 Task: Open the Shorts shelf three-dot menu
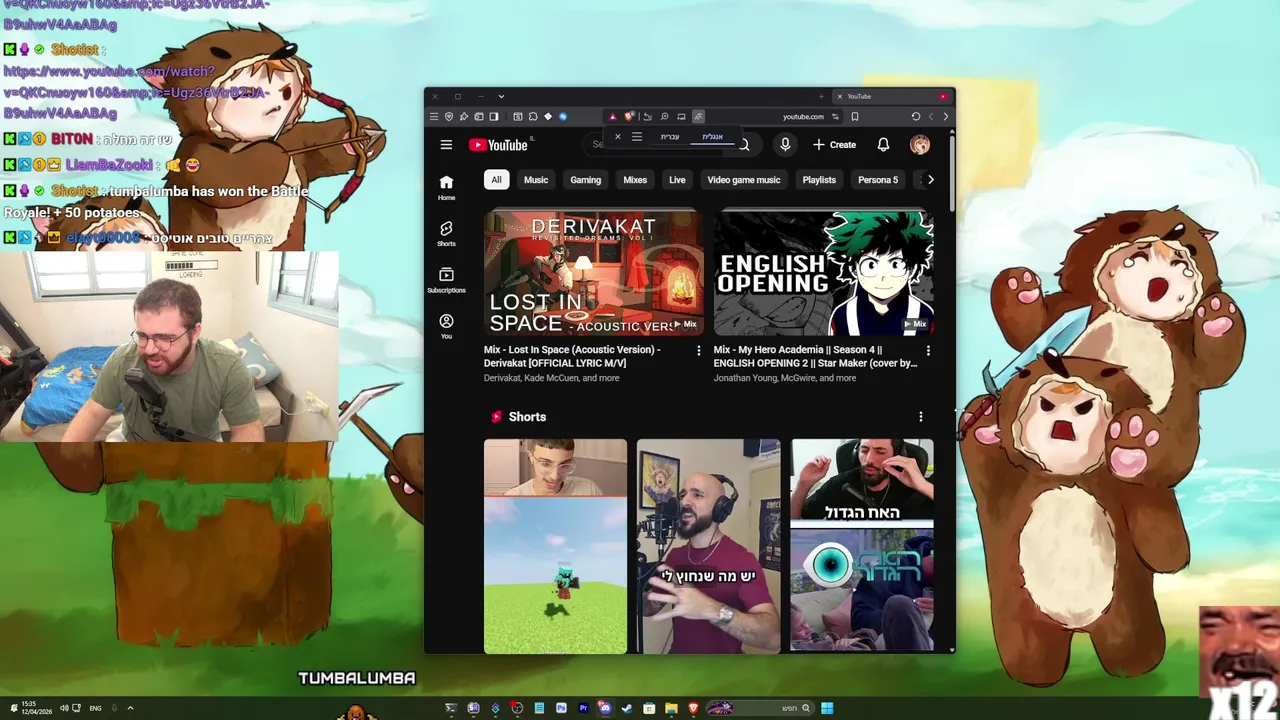click(921, 417)
